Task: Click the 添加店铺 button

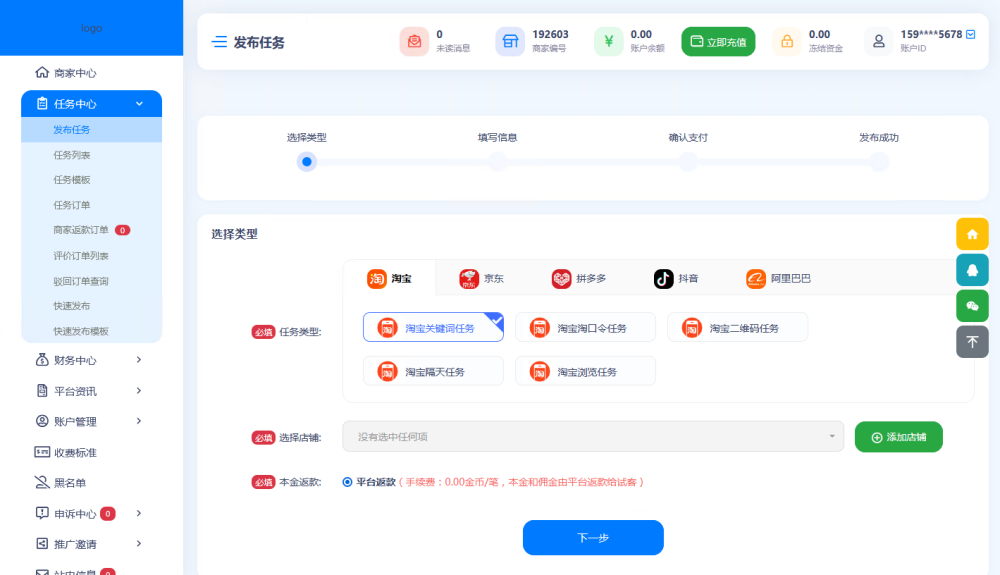Action: click(x=899, y=437)
